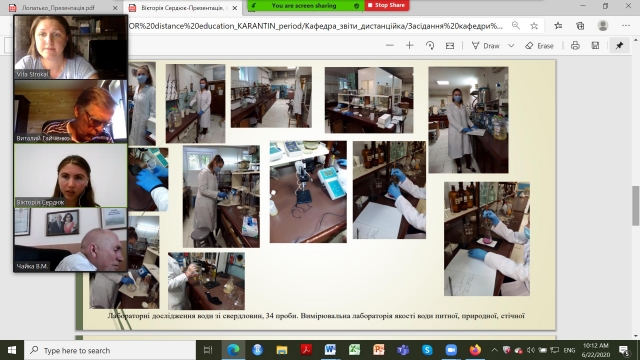Open Microsoft Edge from taskbar
640x360 pixels.
coord(233,350)
